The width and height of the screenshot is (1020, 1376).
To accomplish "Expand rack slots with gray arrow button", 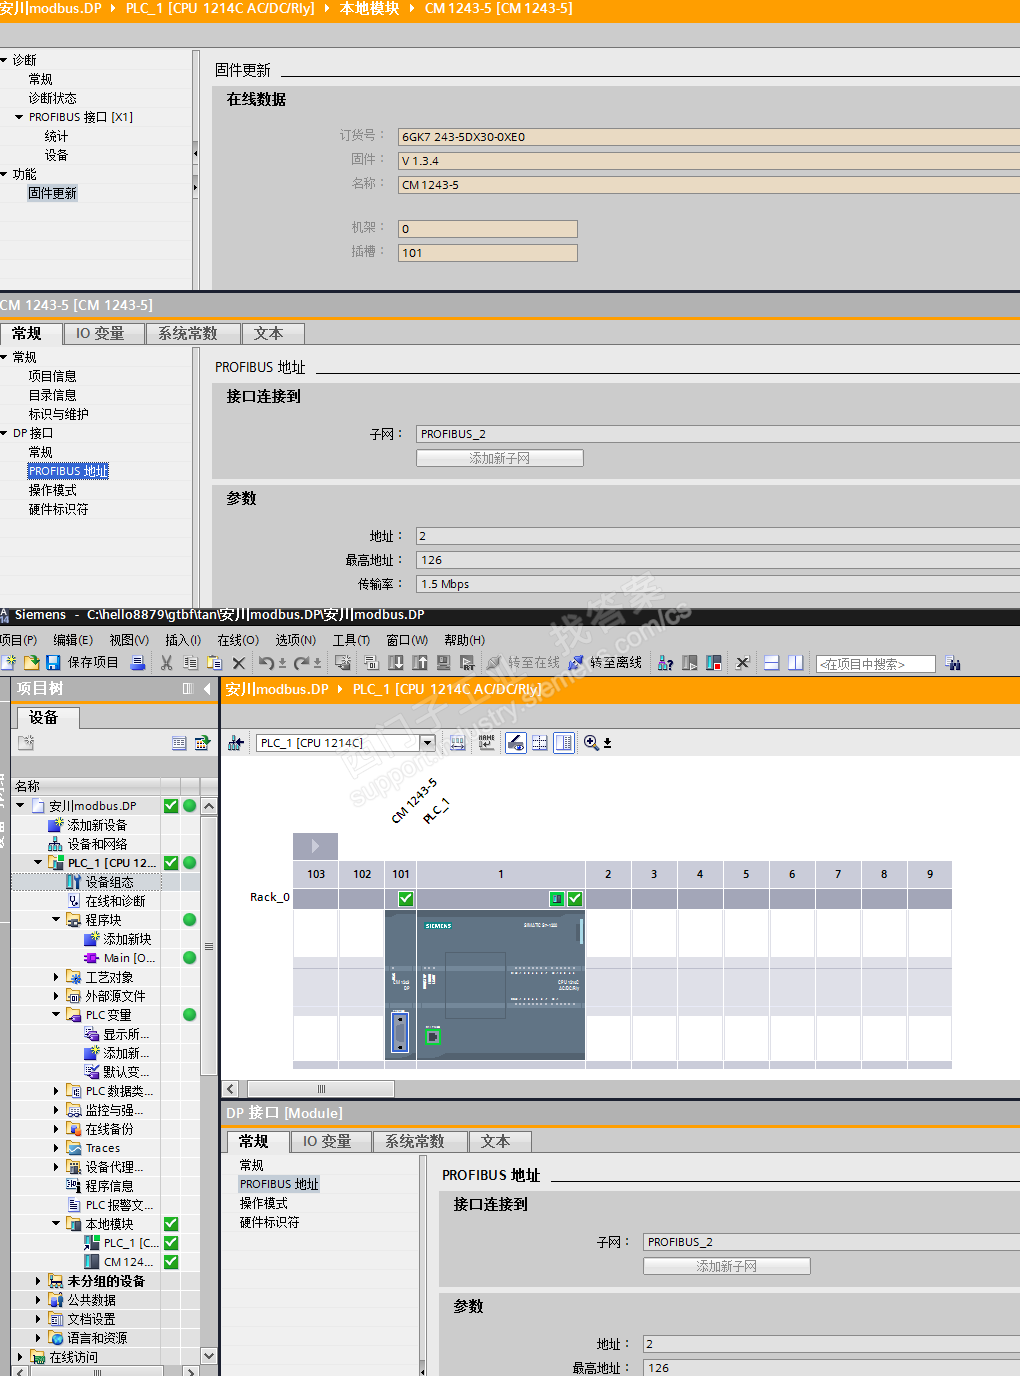I will tap(315, 846).
